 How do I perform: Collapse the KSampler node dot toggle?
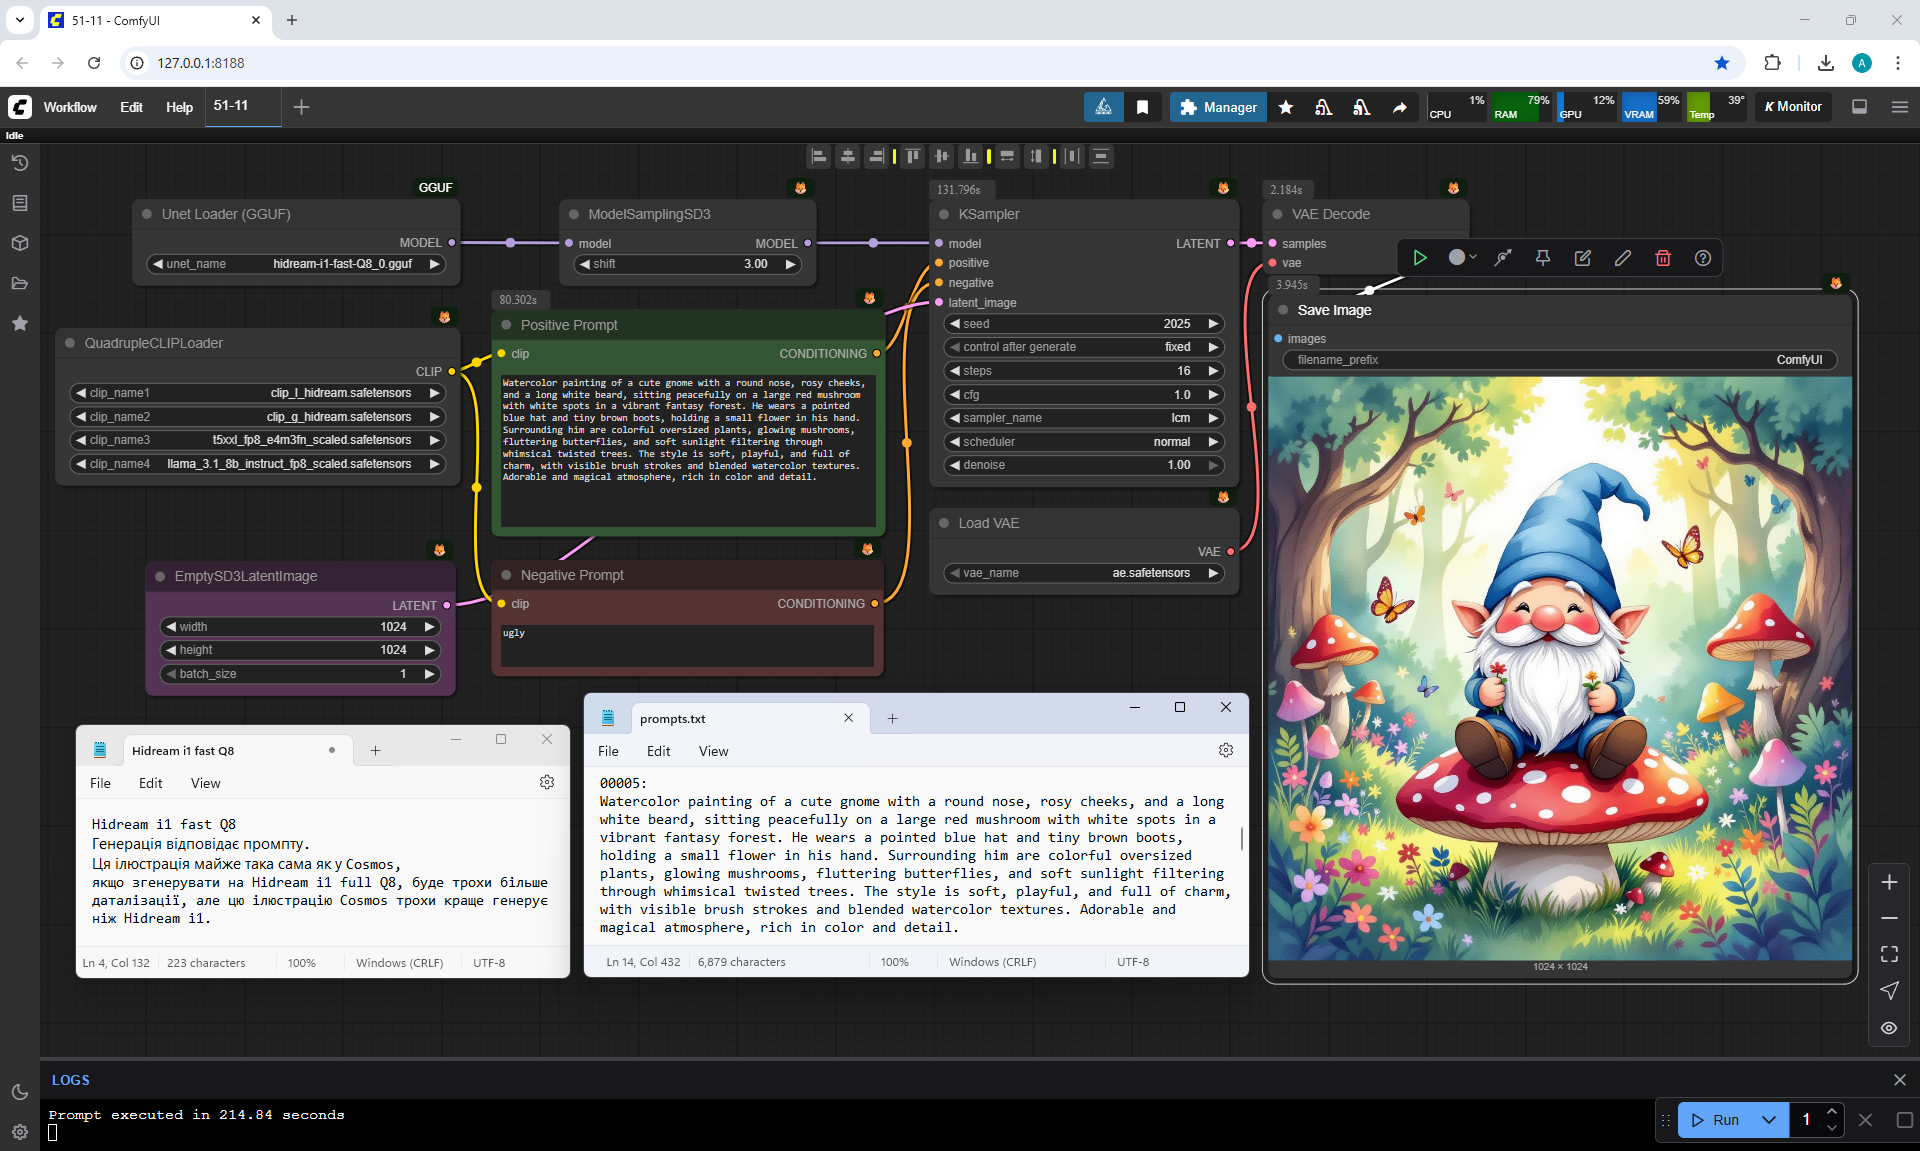944,214
